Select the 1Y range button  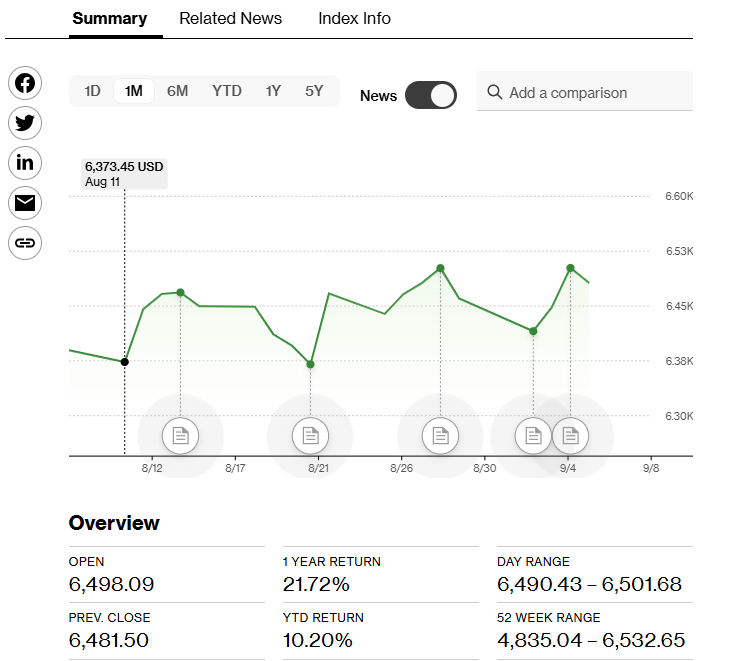273,91
